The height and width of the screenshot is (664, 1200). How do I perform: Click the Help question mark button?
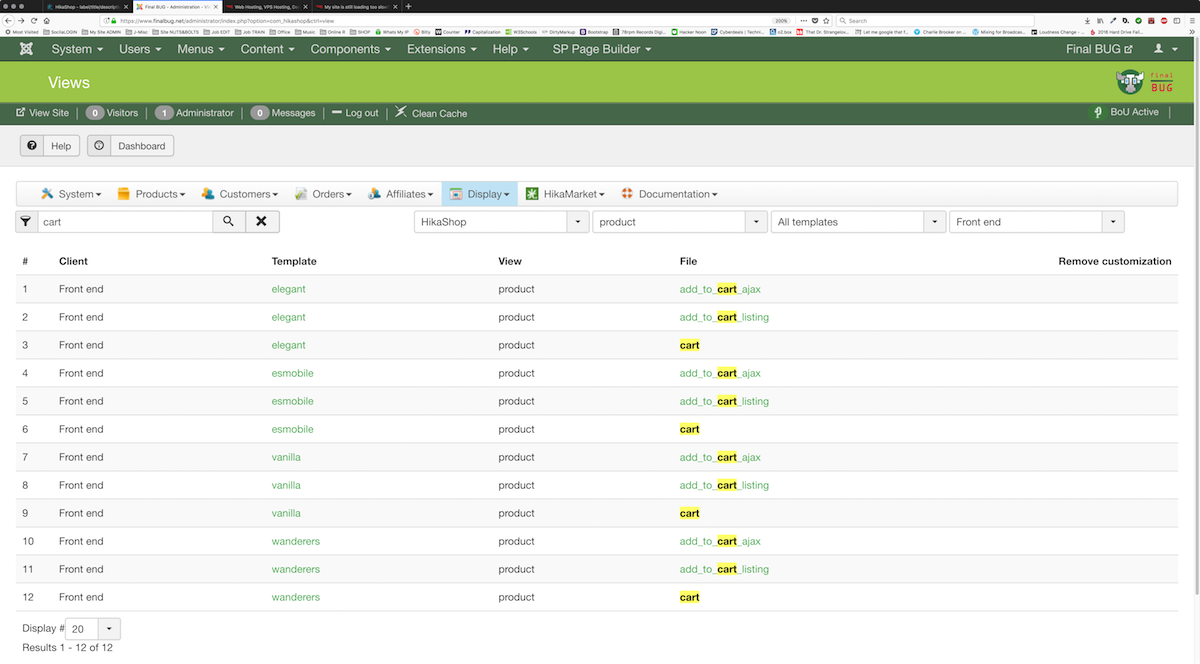[50, 146]
